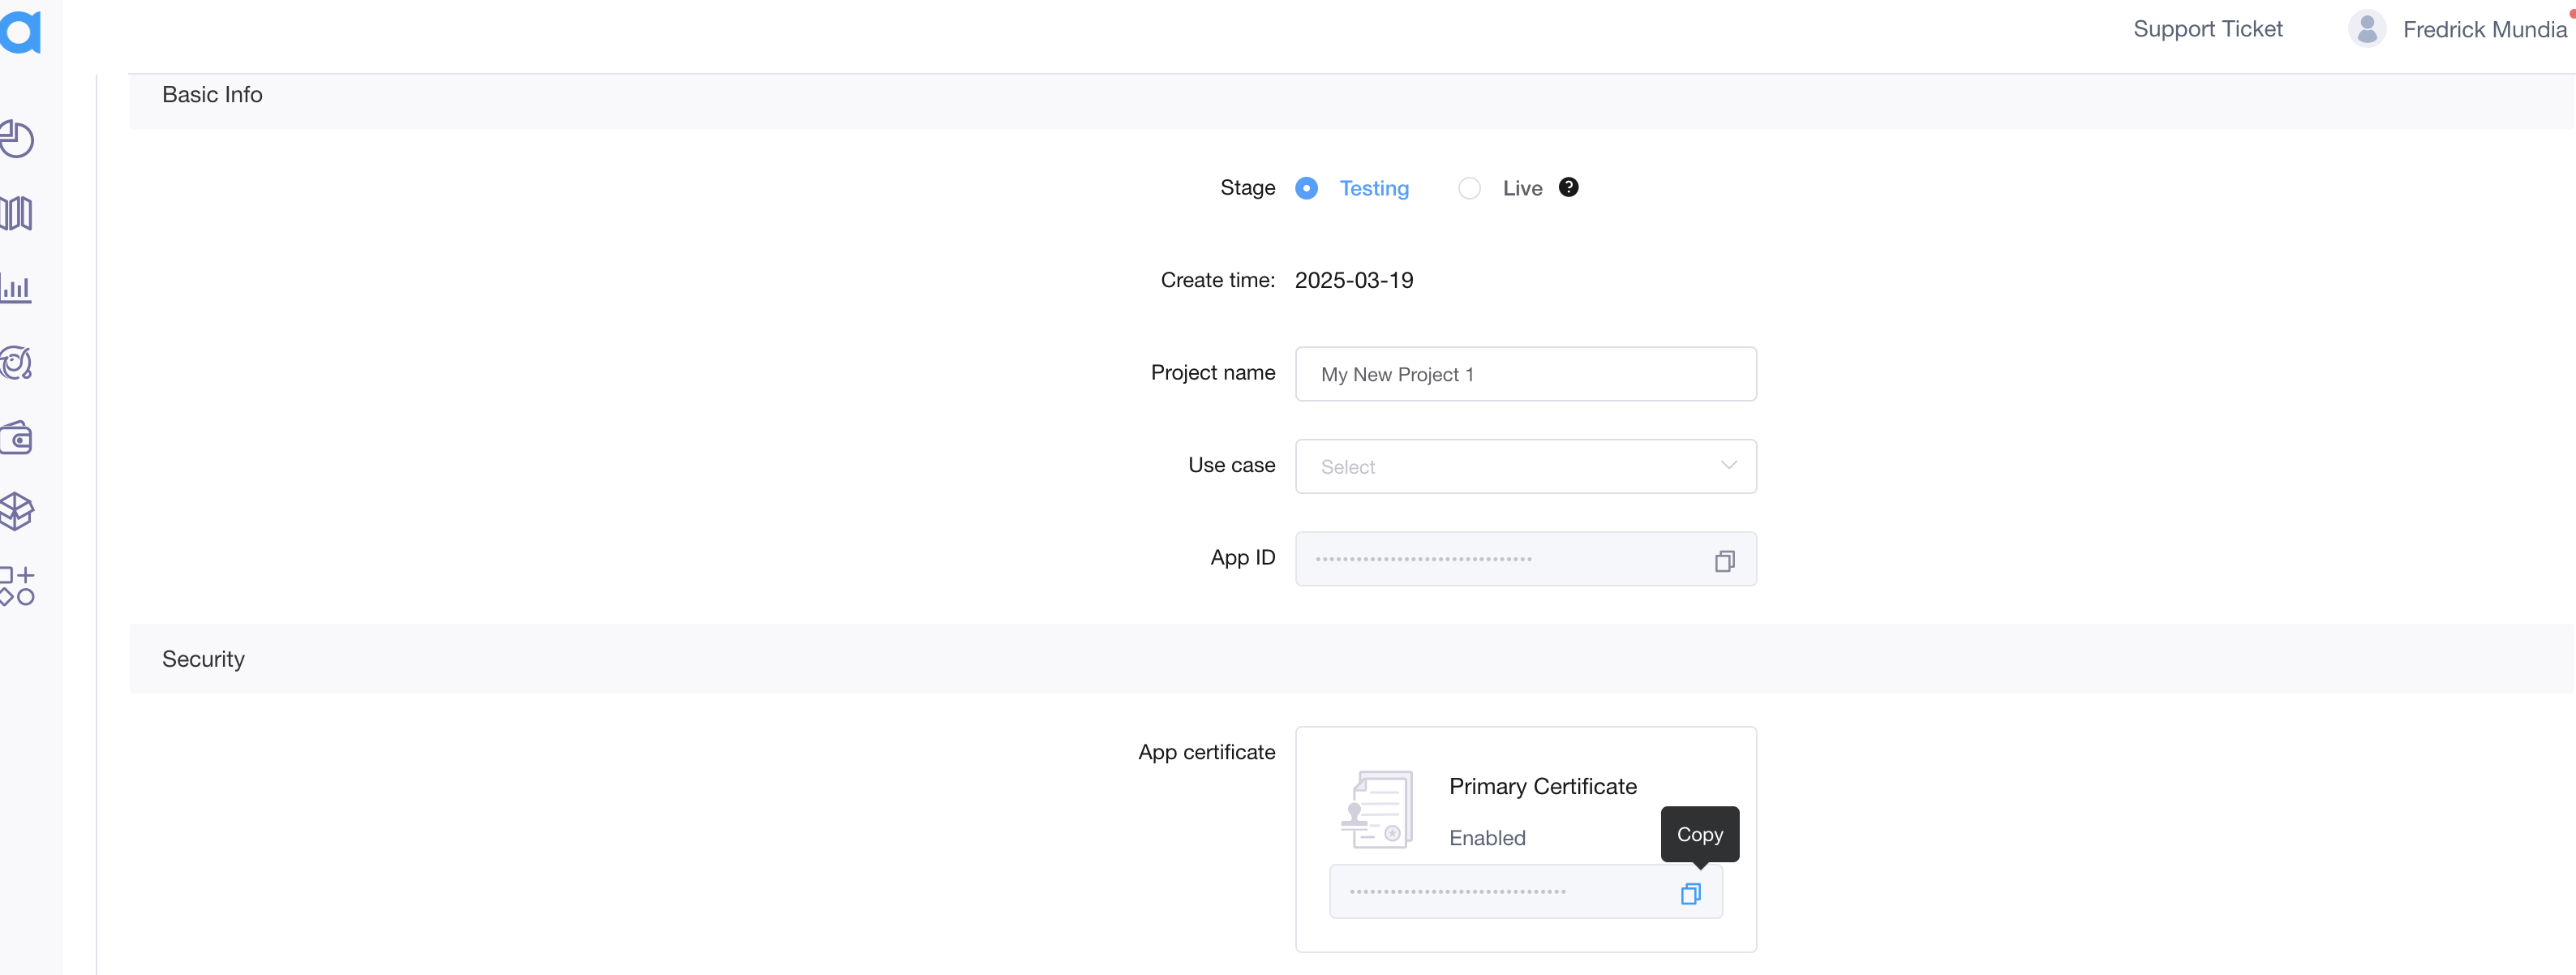Open Support Ticket link

pos(2207,29)
